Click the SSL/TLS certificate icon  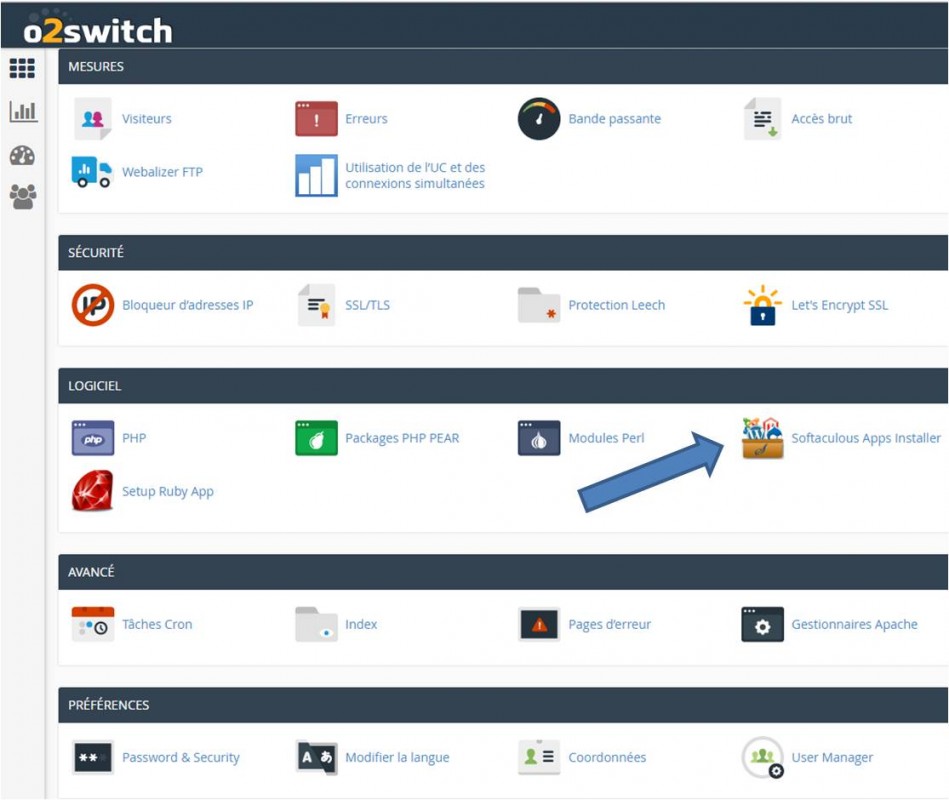(x=317, y=305)
